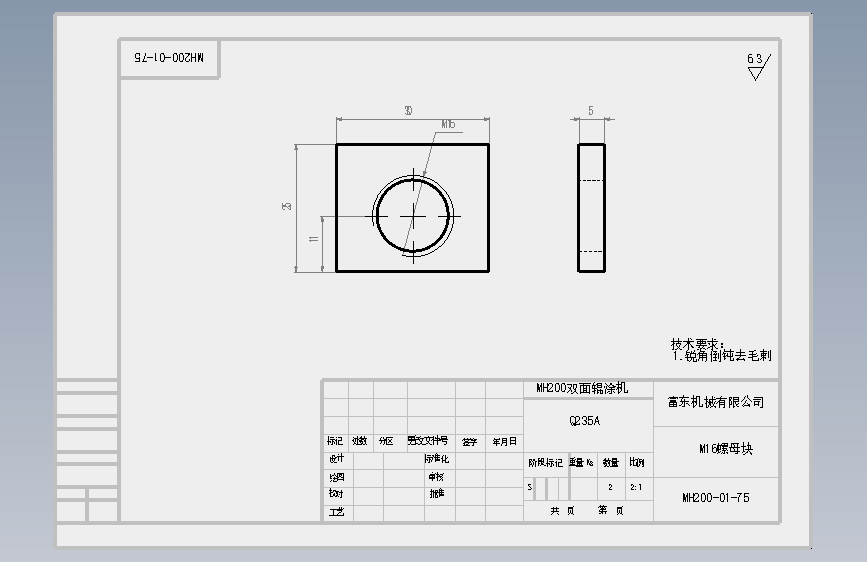Image resolution: width=867 pixels, height=562 pixels.
Task: Click the 共 页 total pages text
Action: [562, 511]
